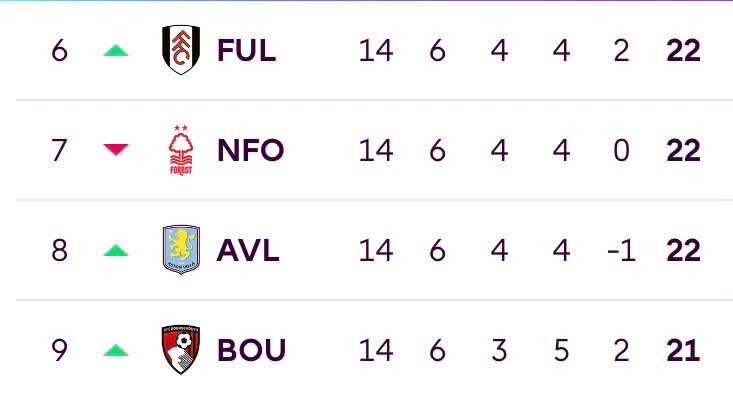Click Fulham's 22 points total
The image size is (733, 399).
coord(683,50)
